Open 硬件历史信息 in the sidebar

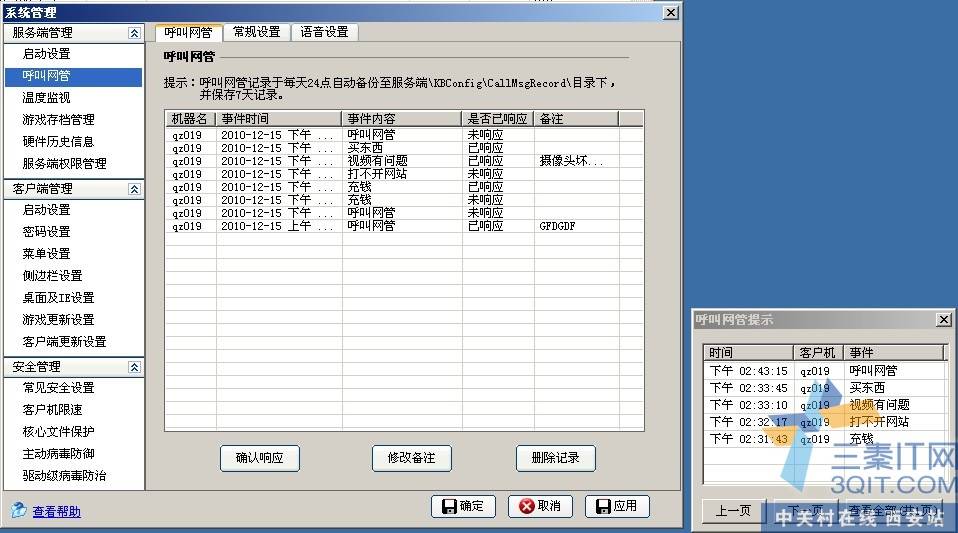[x=59, y=142]
